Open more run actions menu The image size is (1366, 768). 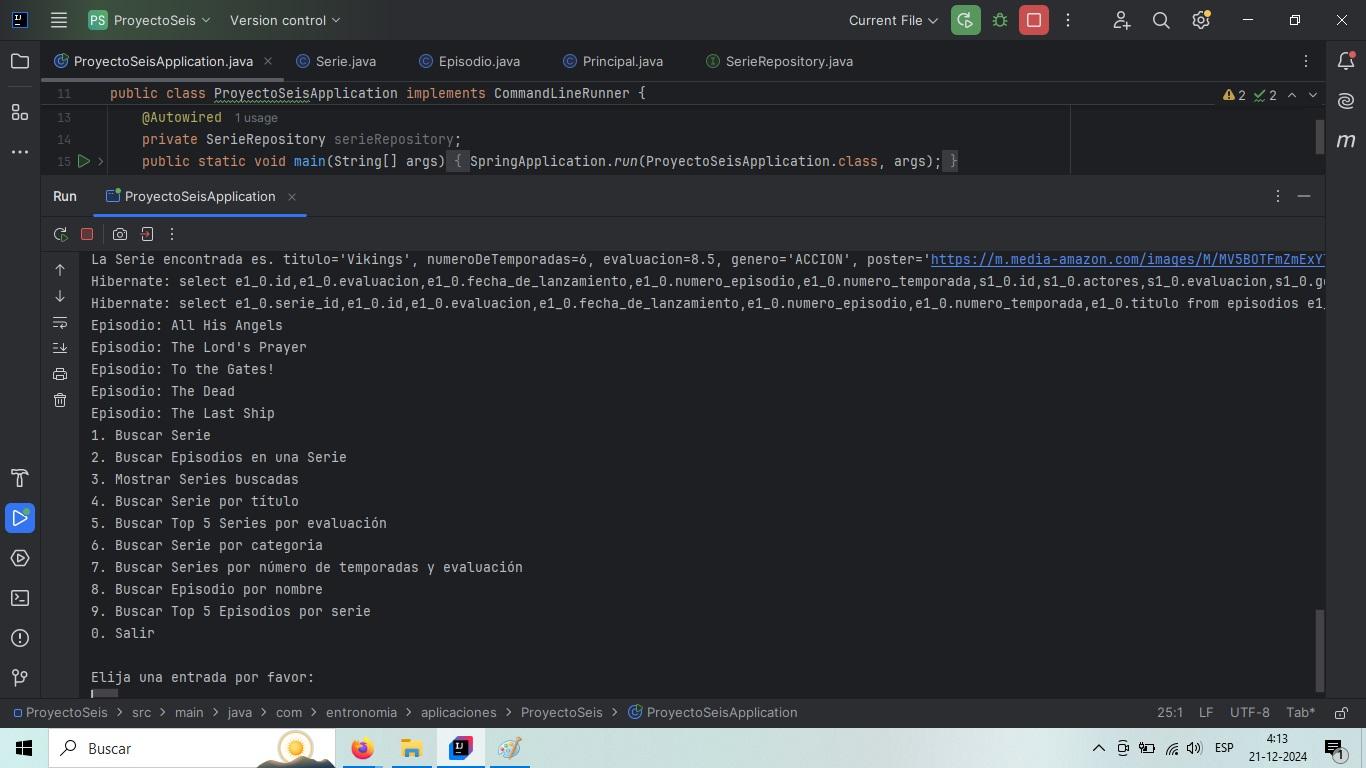point(1068,20)
